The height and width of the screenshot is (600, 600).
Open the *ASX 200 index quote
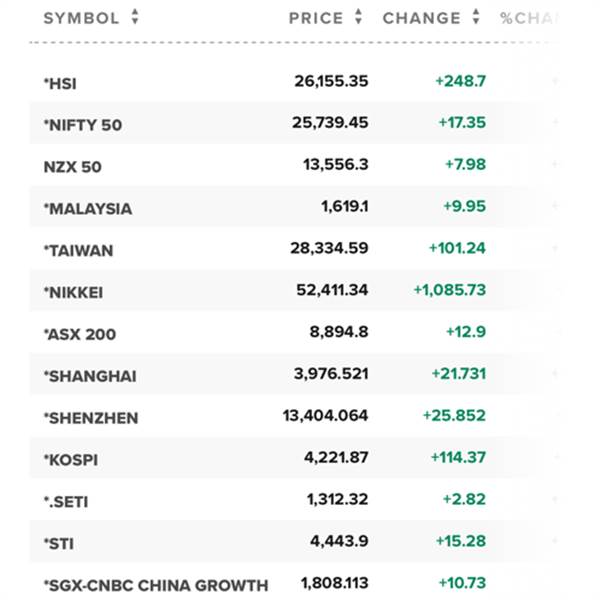(x=80, y=335)
